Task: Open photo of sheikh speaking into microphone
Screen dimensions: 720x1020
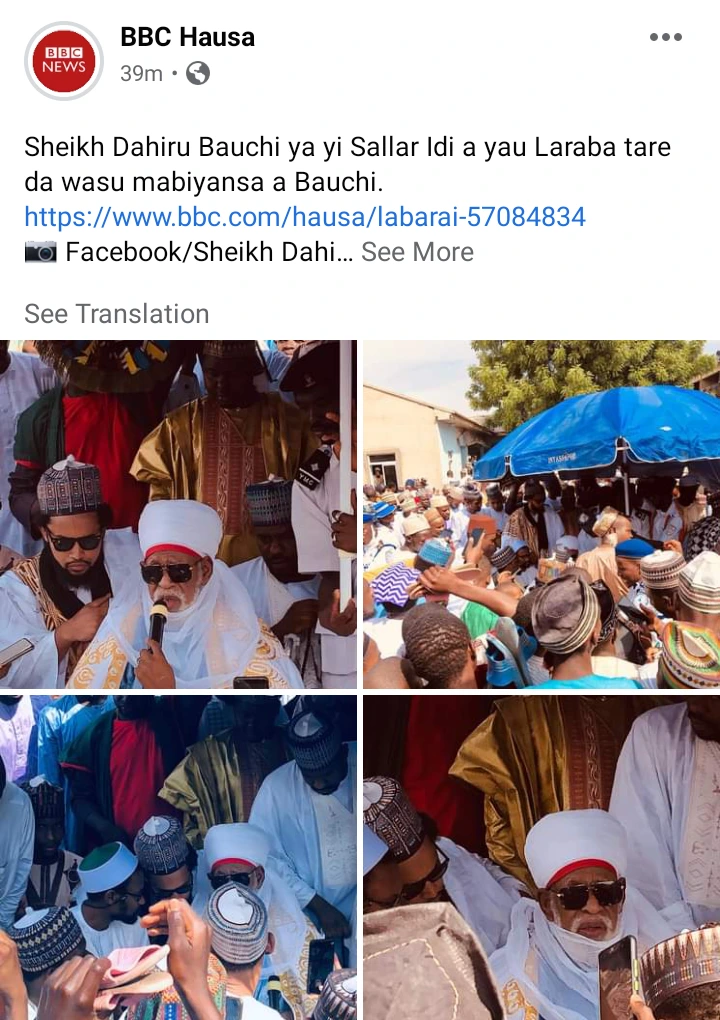Action: point(178,514)
